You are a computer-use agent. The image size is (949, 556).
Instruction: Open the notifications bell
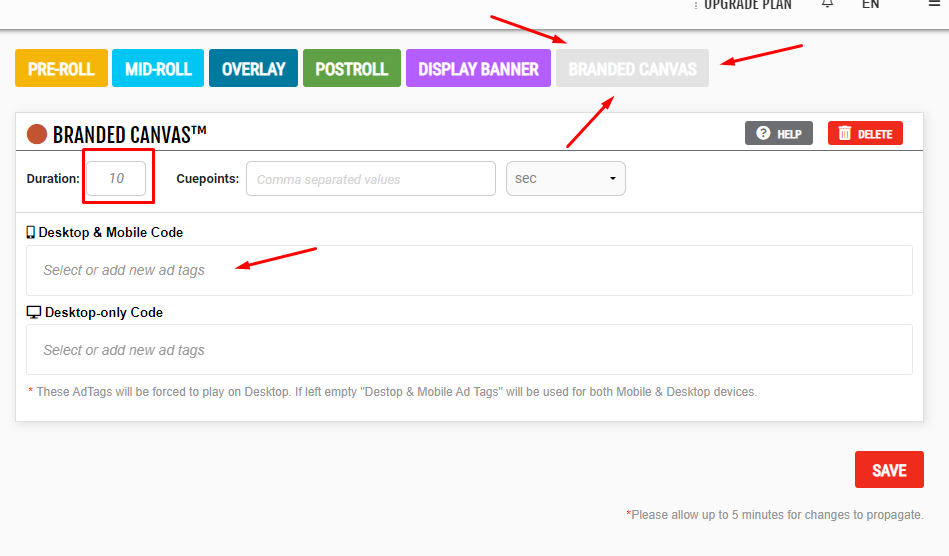(x=827, y=4)
